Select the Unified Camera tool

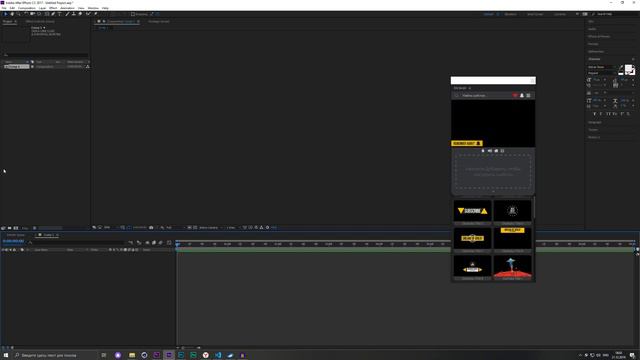pos(32,14)
